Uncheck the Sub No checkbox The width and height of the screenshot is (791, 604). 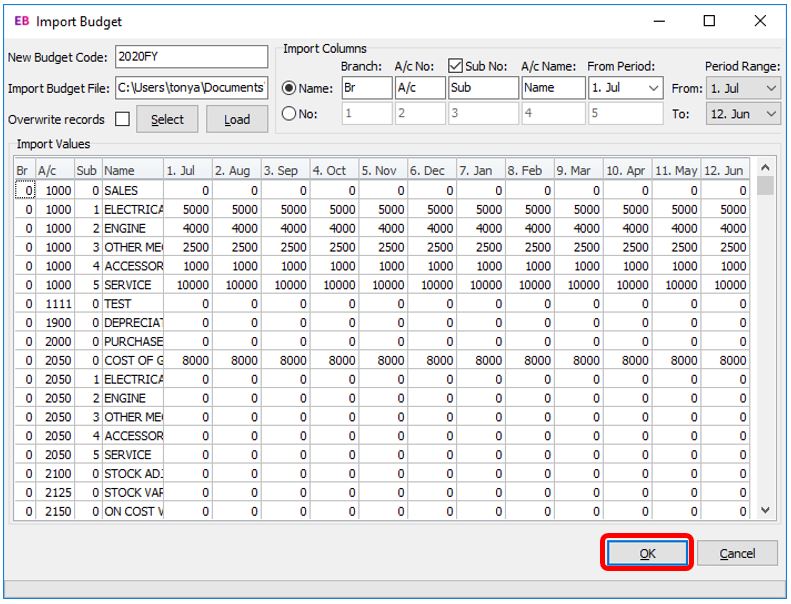click(456, 67)
